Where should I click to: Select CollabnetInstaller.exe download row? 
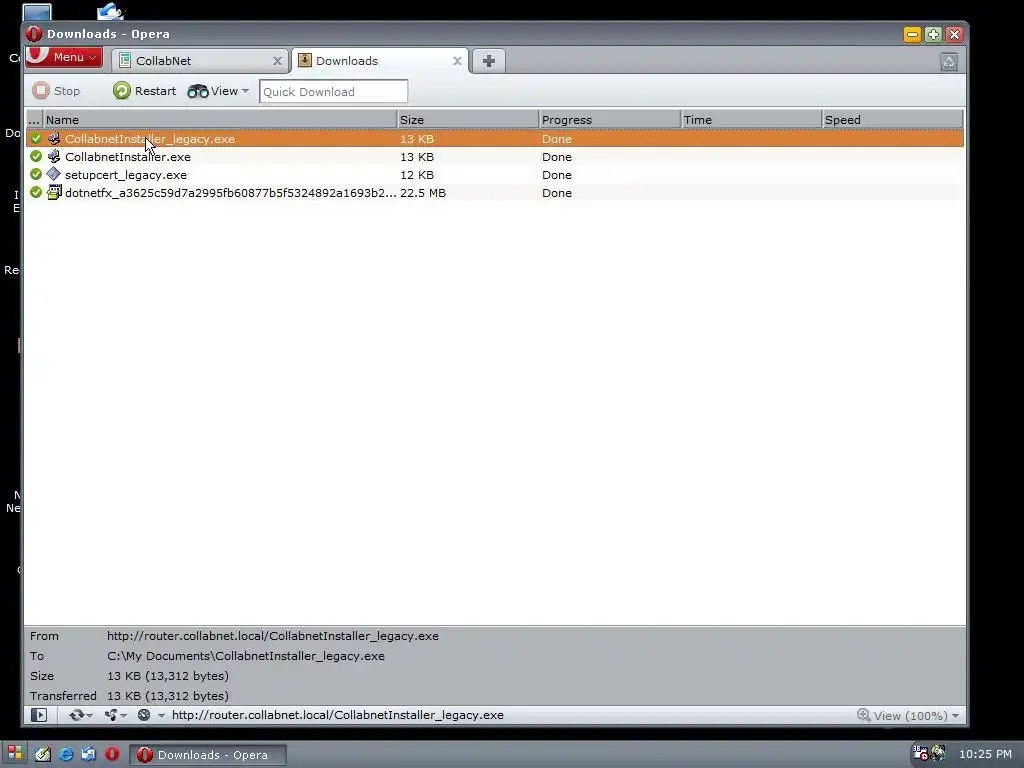point(495,157)
